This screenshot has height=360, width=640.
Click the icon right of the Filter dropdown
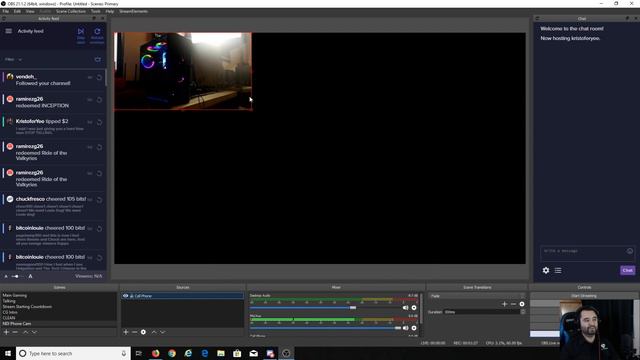click(98, 60)
